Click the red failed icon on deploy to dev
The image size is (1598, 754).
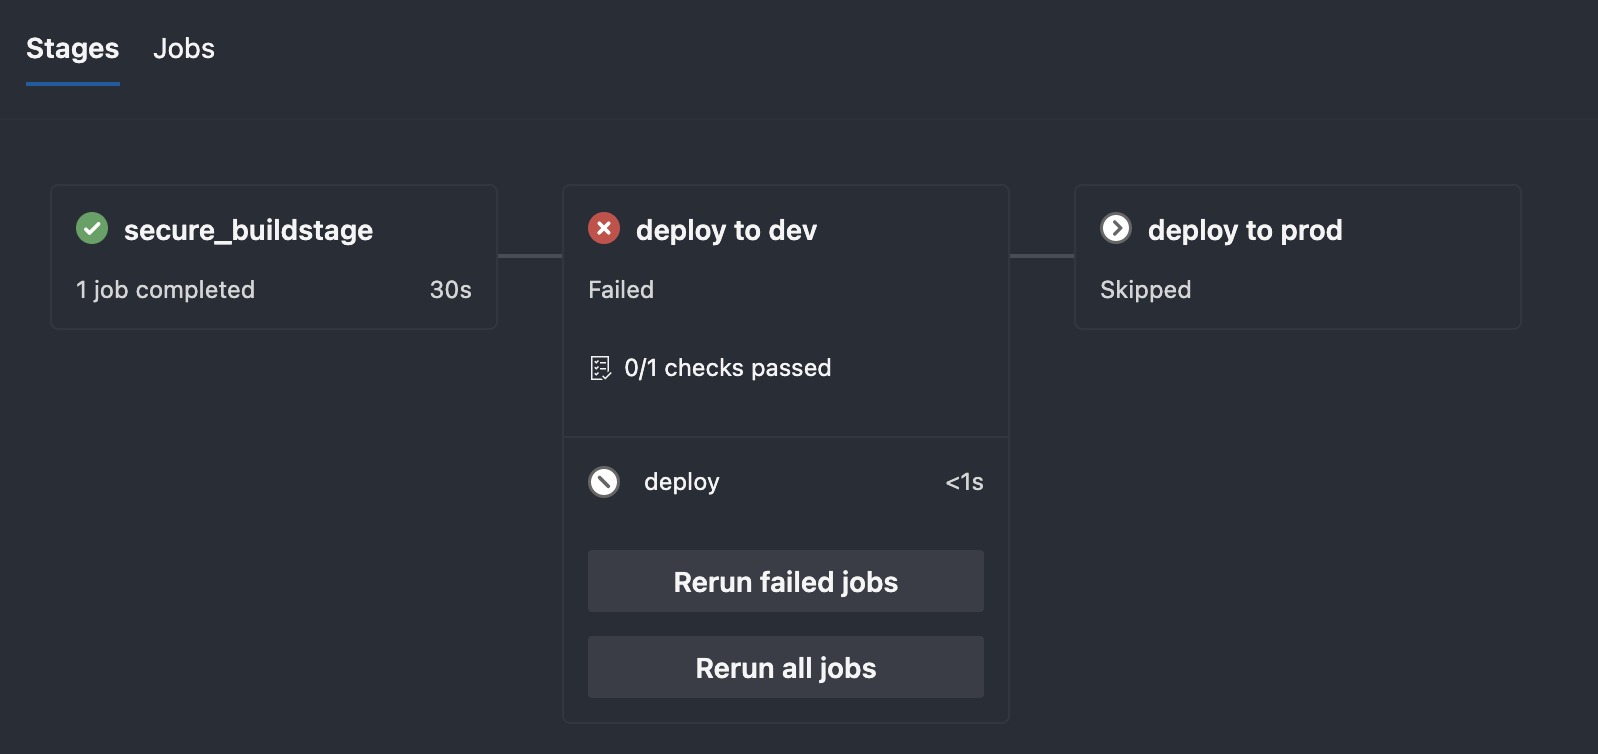point(604,229)
